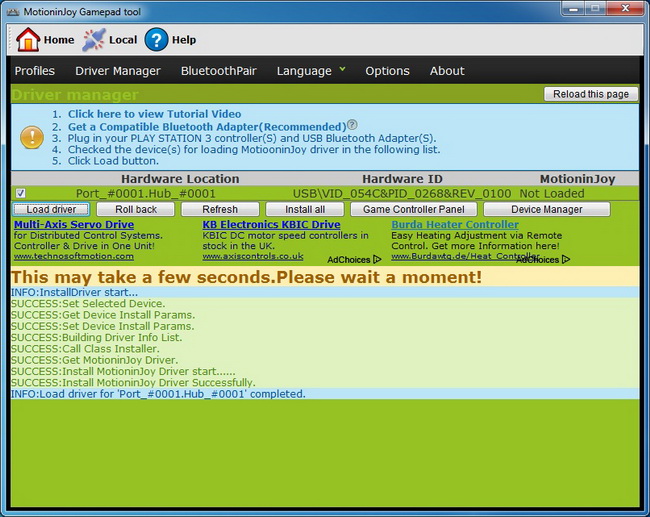Open the Profiles menu
Screen dimensions: 650x517
(x=35, y=71)
